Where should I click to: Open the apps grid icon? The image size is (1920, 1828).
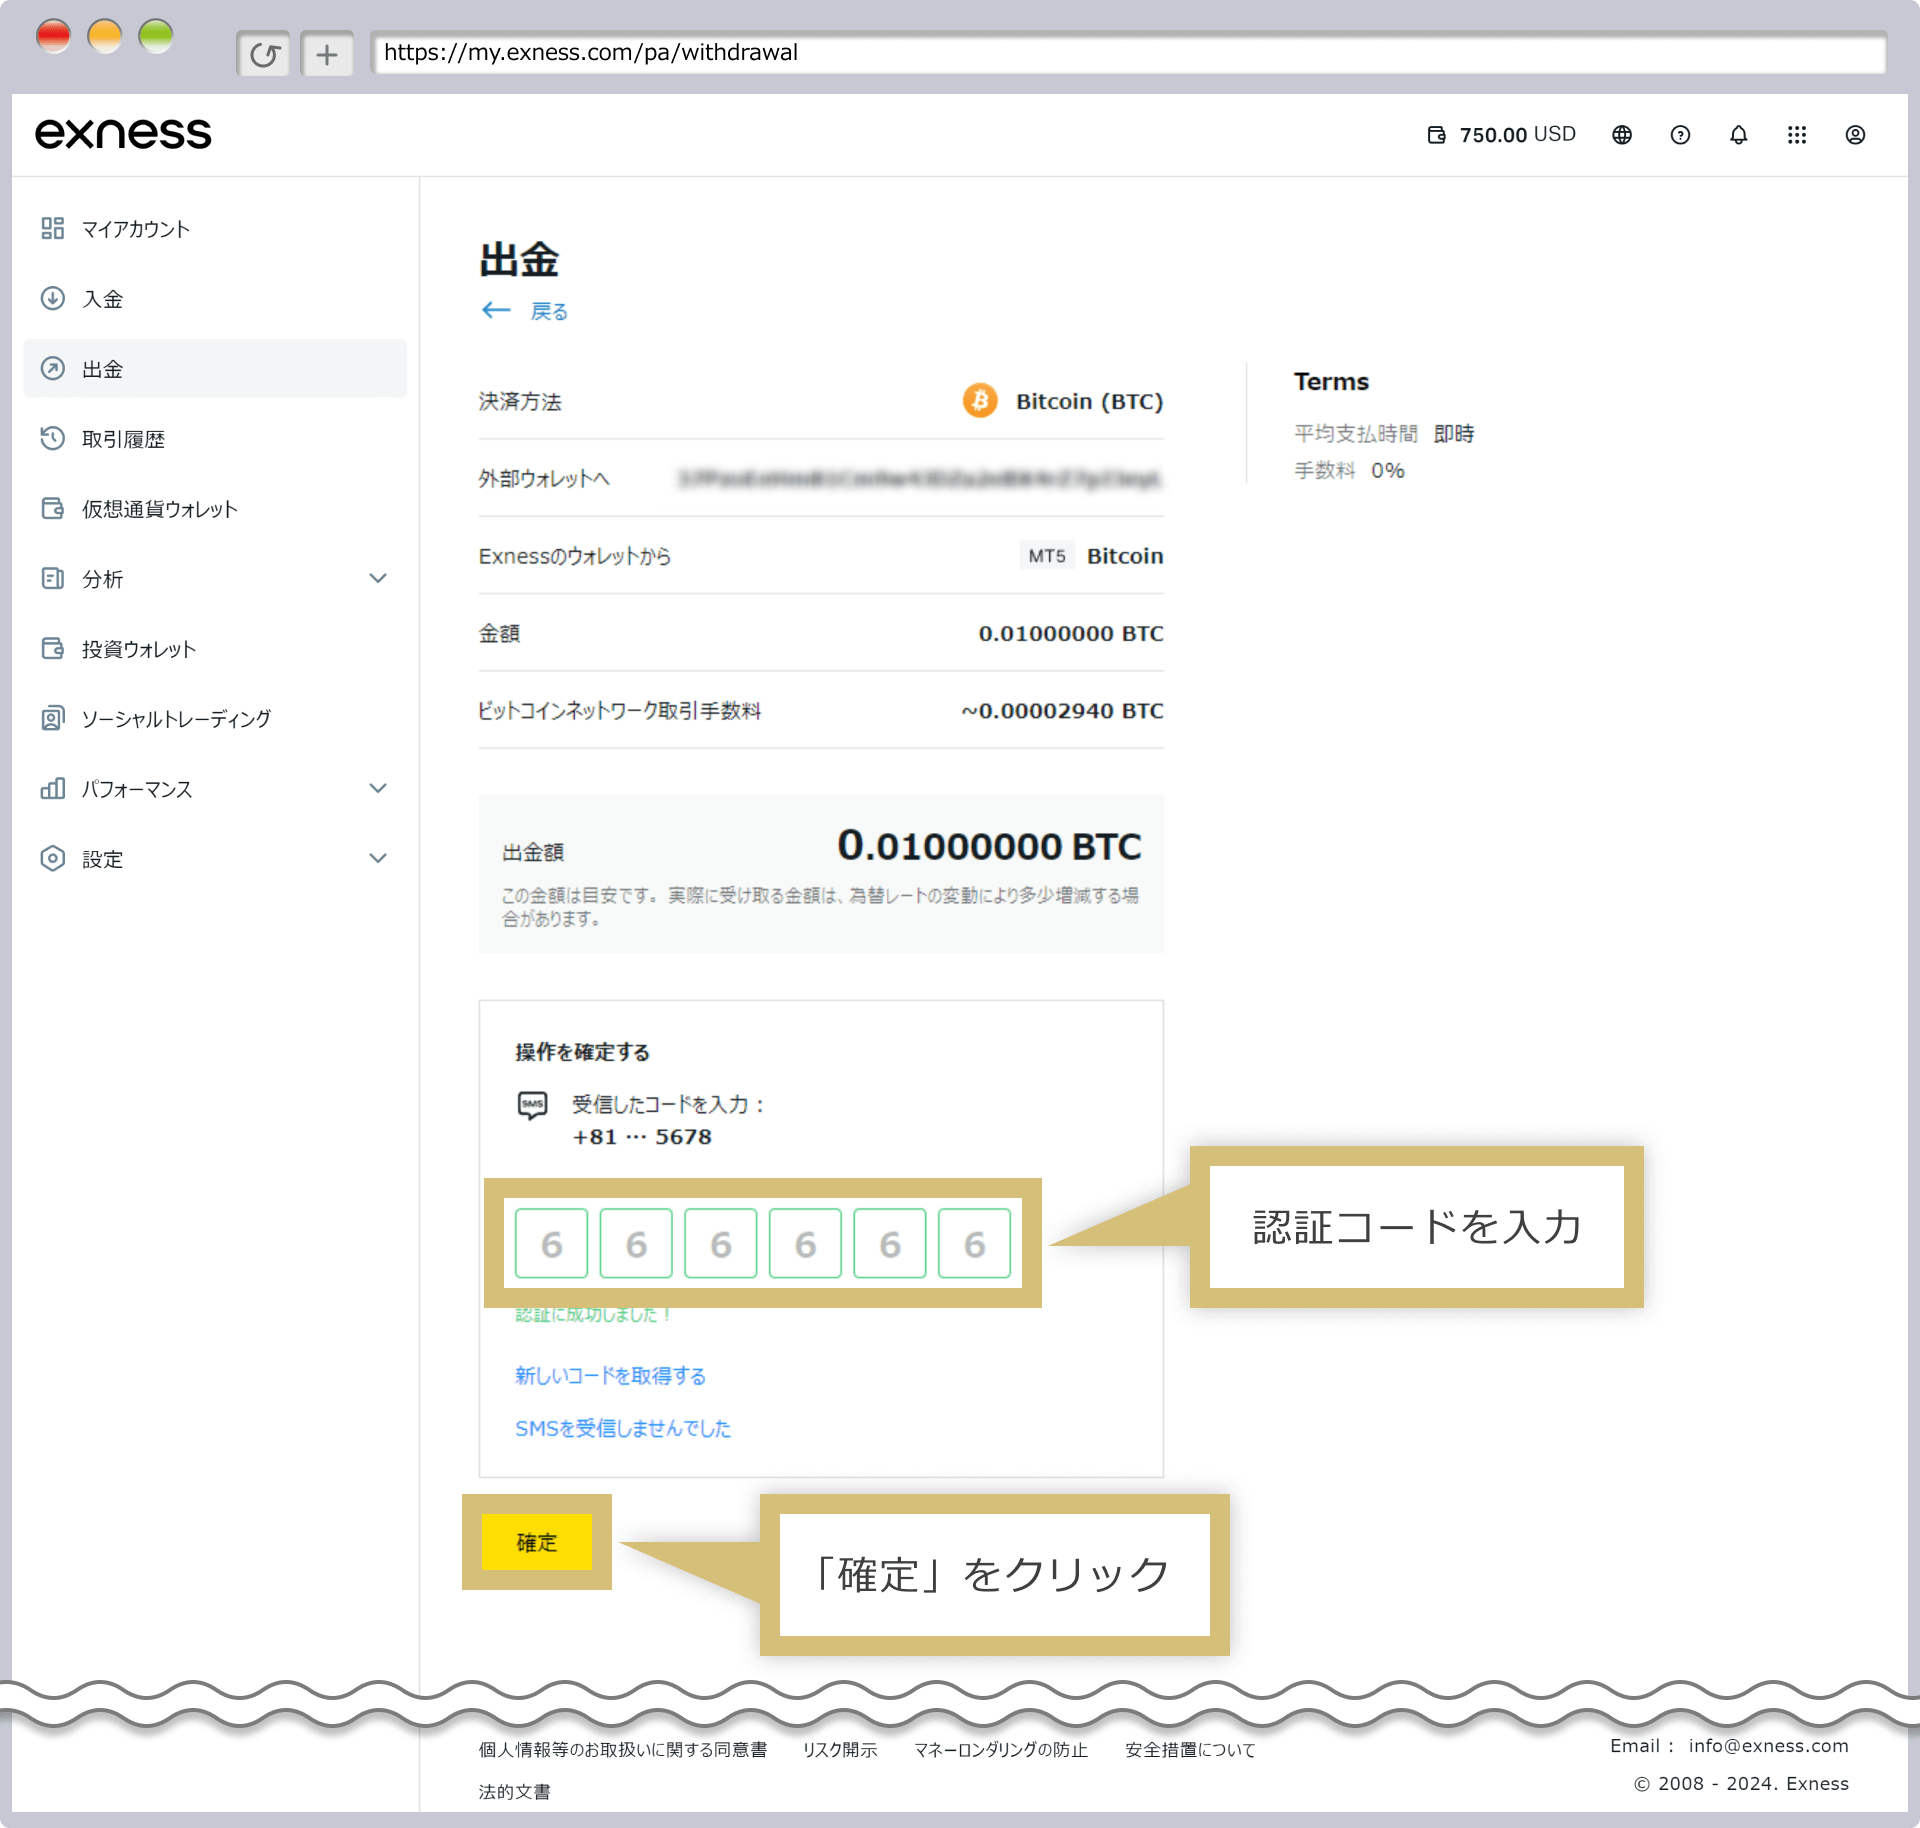(x=1797, y=135)
